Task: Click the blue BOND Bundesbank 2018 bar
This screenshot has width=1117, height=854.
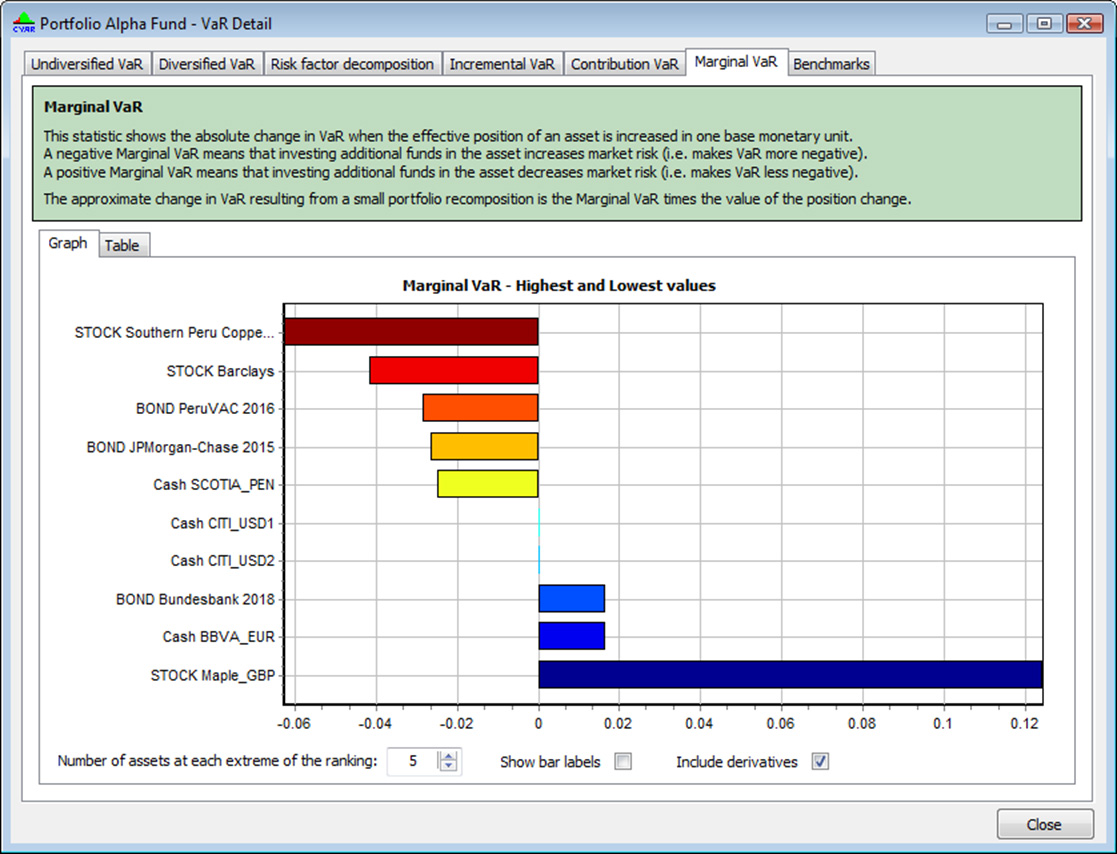Action: coord(571,598)
